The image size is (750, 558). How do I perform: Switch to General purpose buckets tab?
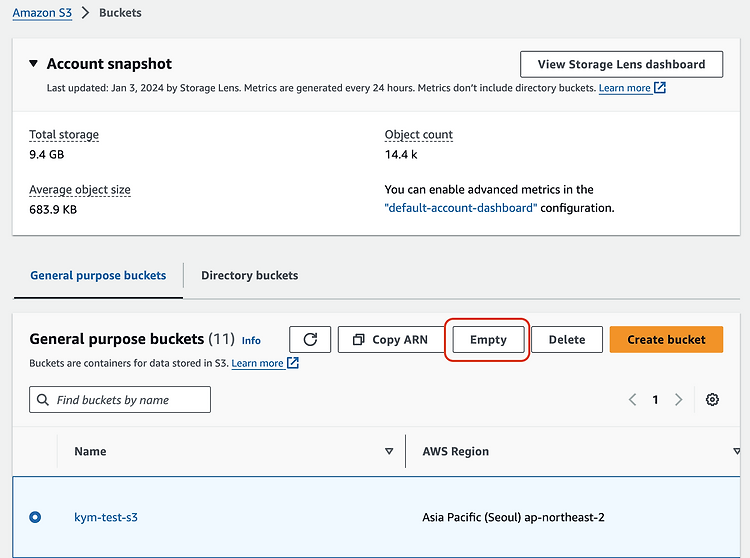(x=98, y=275)
